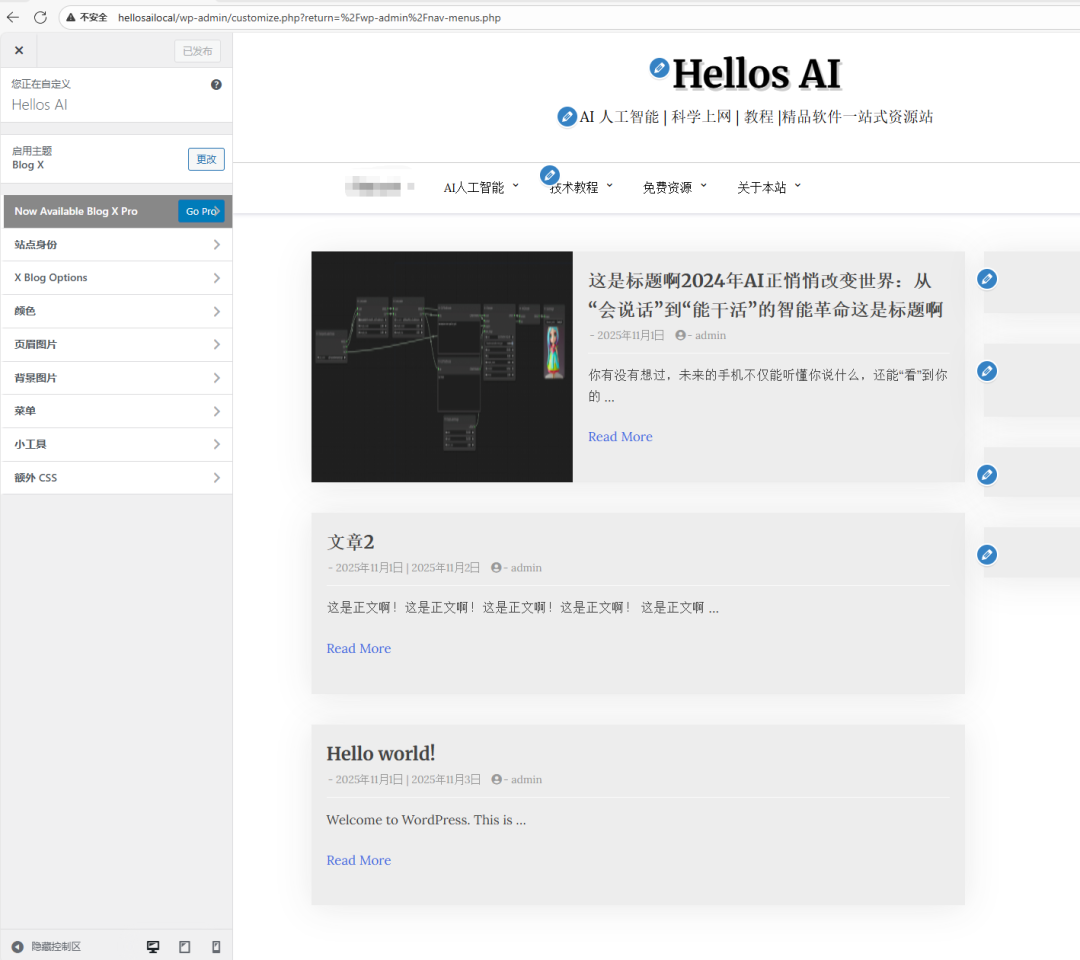The image size is (1080, 960).
Task: Open the 站点身份 customizer section
Action: pos(116,245)
